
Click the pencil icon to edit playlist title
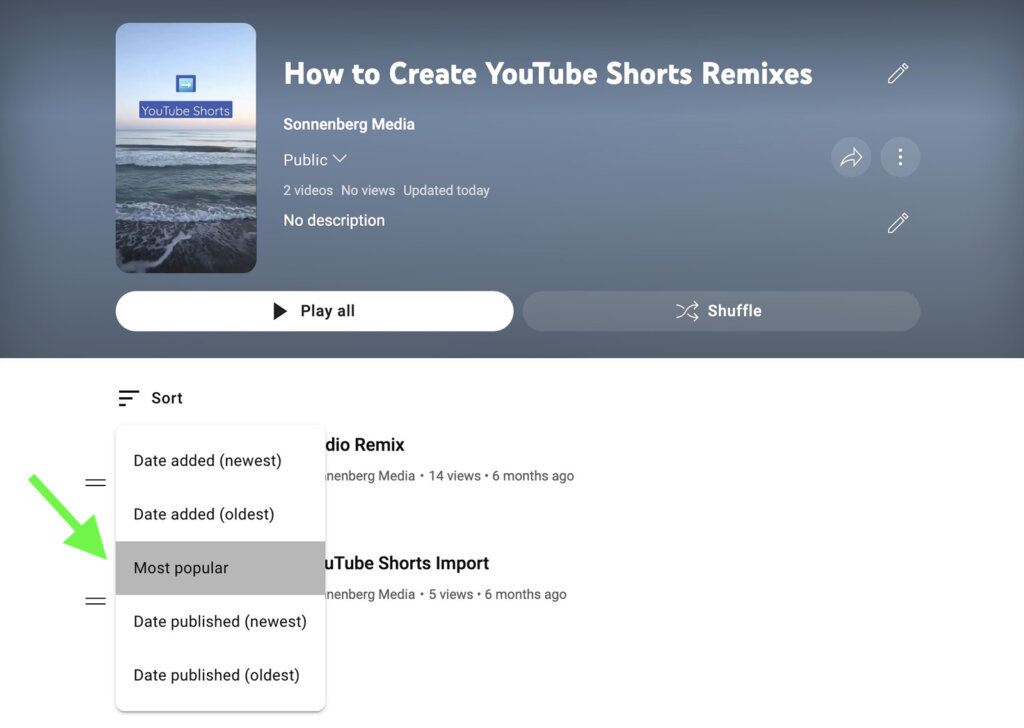tap(897, 73)
